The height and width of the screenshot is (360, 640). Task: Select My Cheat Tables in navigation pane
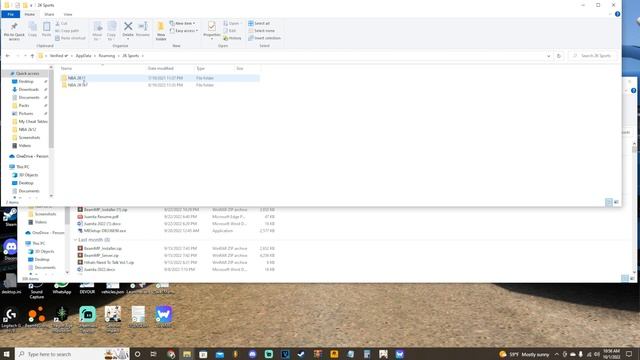33,122
